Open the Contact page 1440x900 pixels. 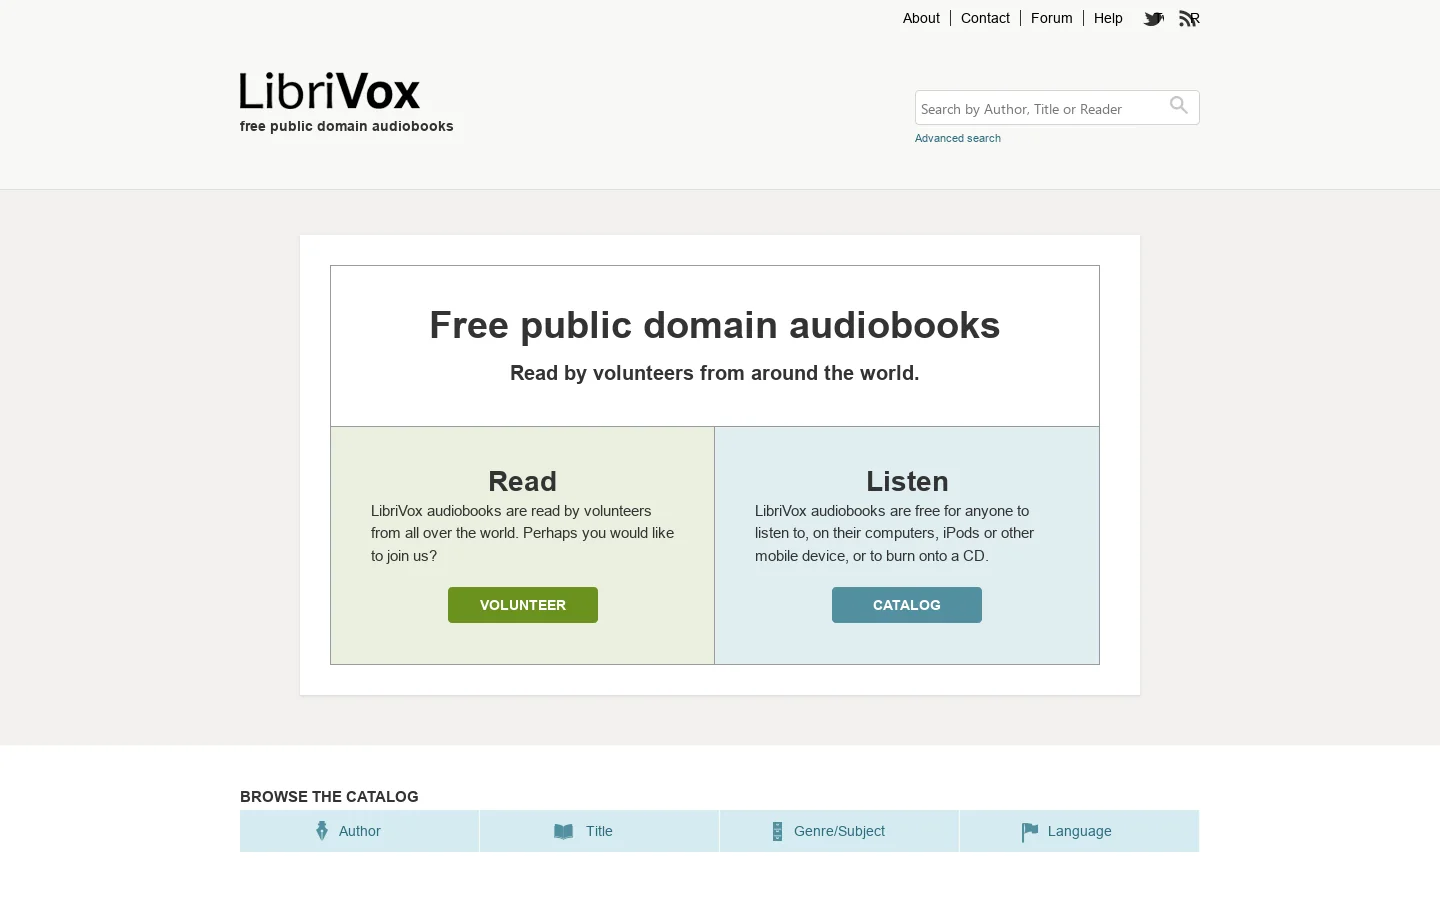[985, 18]
